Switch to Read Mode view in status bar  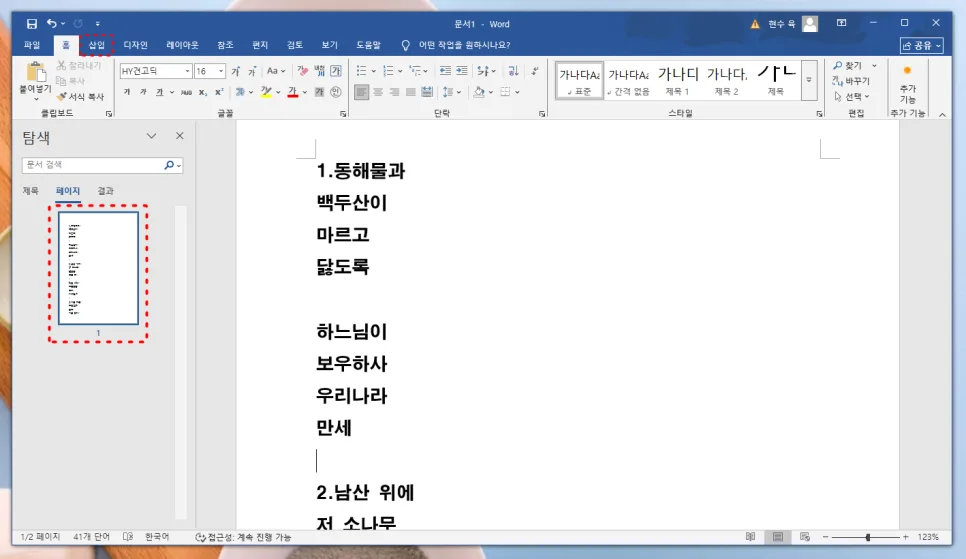[x=750, y=537]
